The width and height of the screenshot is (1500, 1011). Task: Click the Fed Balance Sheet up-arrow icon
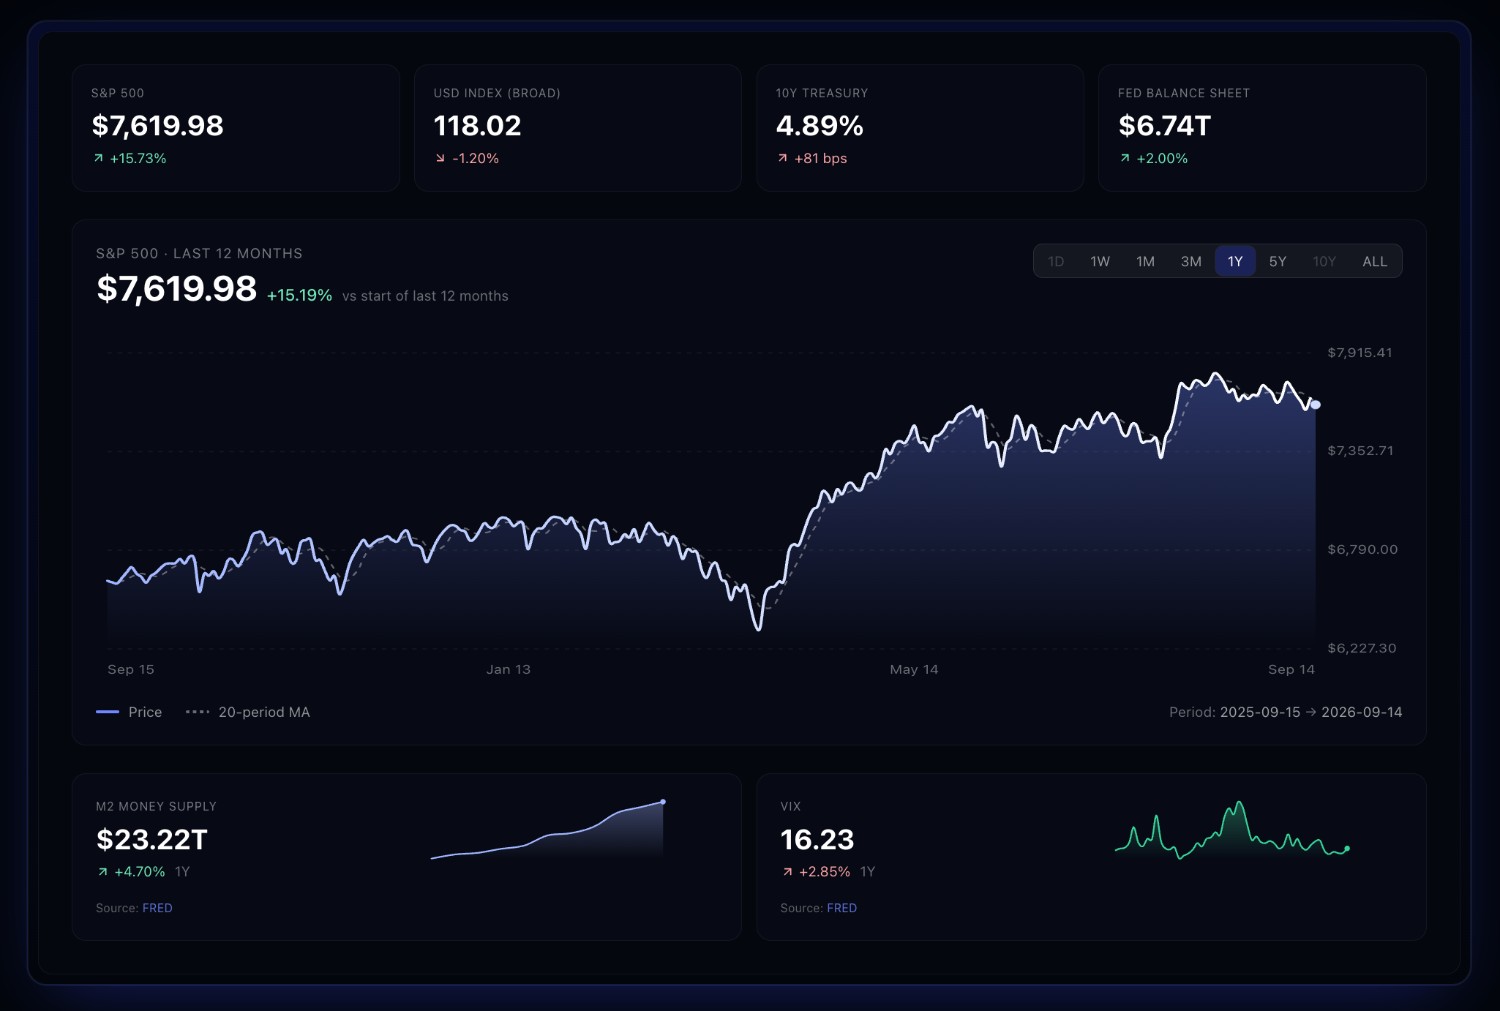(x=1125, y=158)
